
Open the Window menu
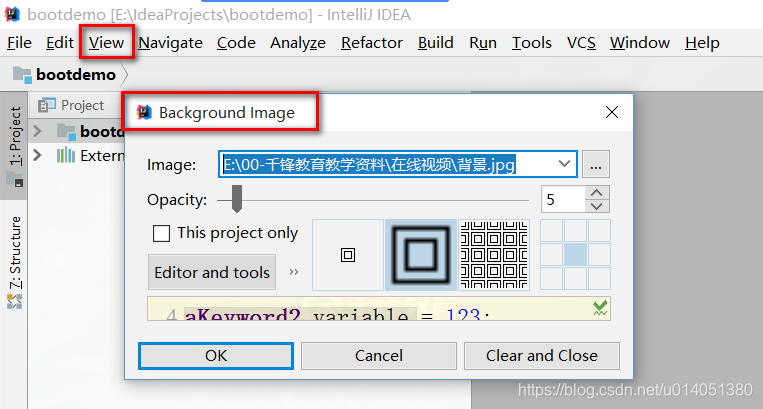[640, 43]
